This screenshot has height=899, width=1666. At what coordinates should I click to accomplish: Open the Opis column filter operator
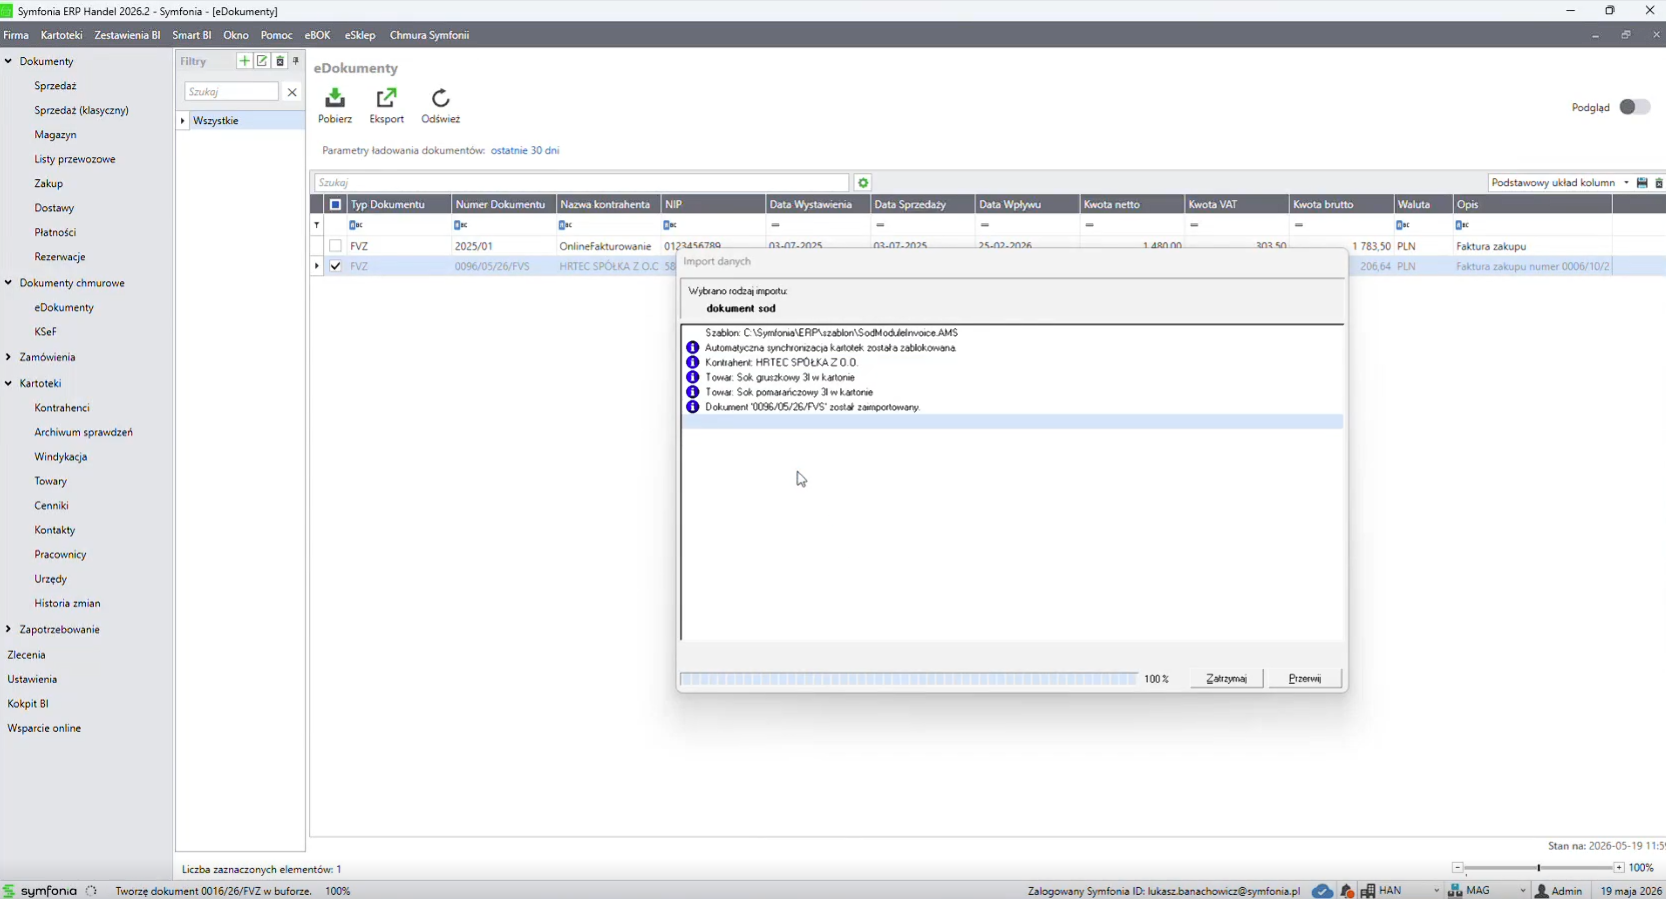(1463, 225)
